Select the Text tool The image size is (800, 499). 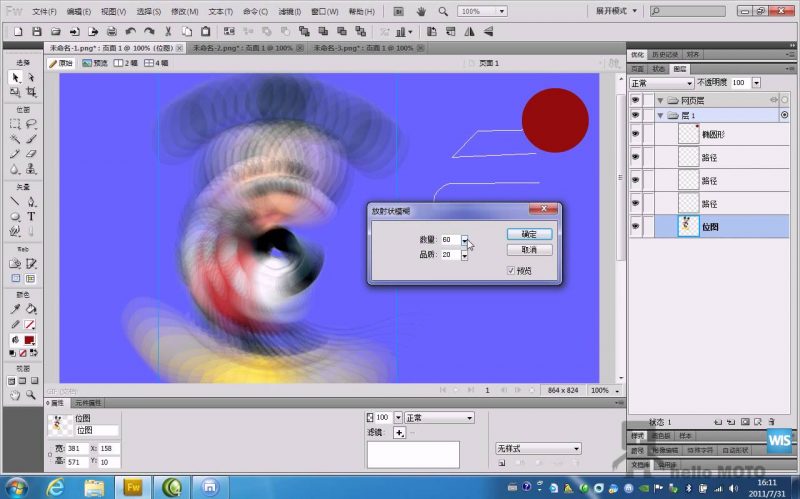tap(31, 216)
